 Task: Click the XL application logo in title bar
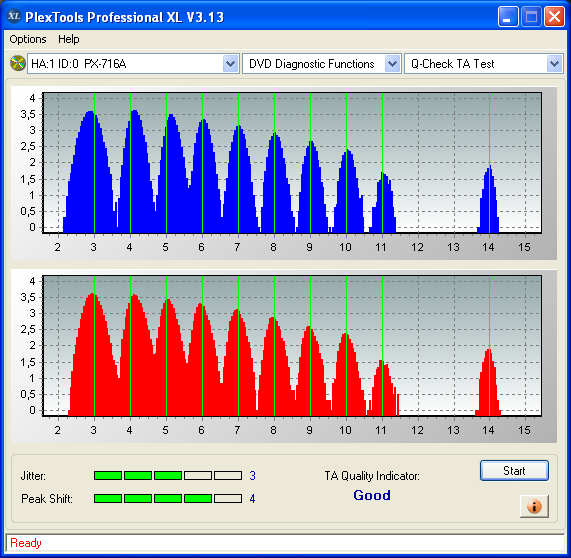pos(14,16)
